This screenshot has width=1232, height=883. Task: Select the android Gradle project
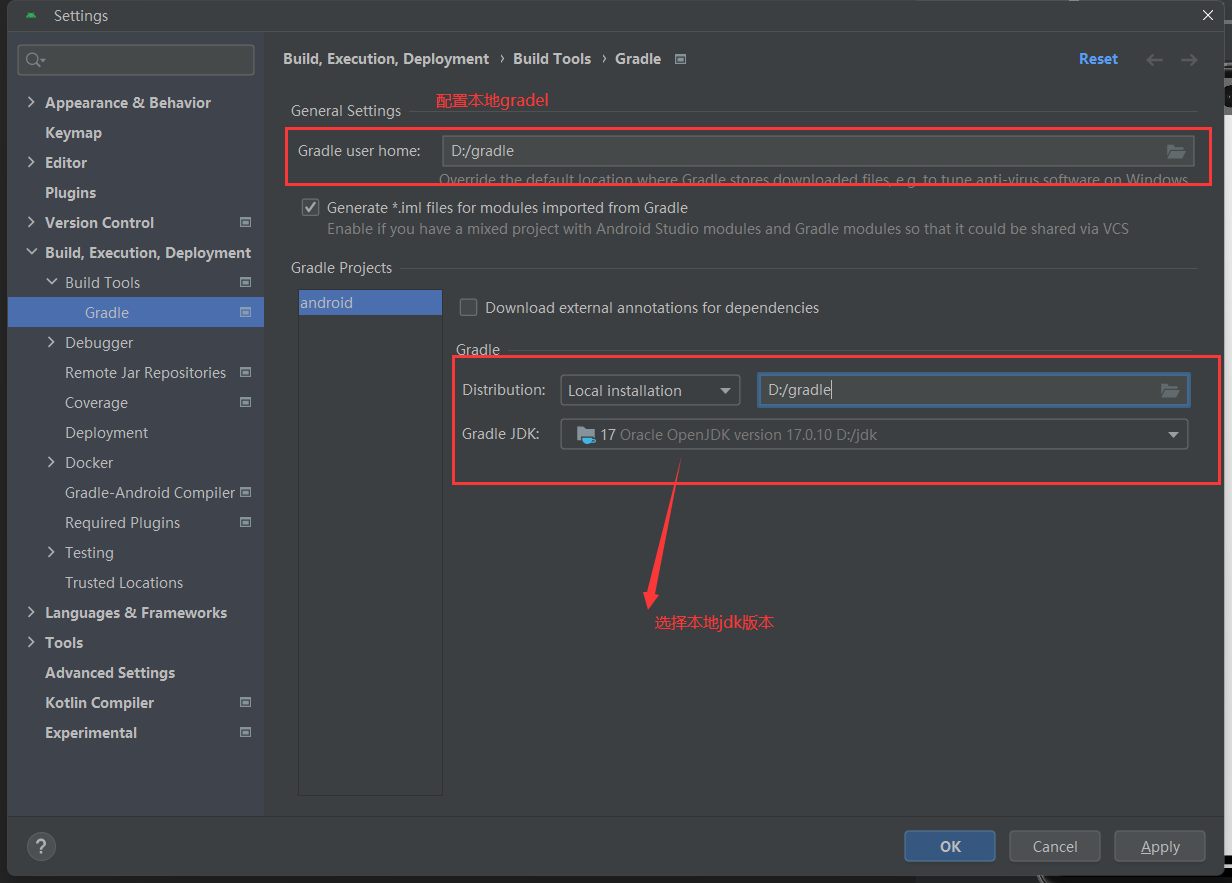tap(370, 302)
